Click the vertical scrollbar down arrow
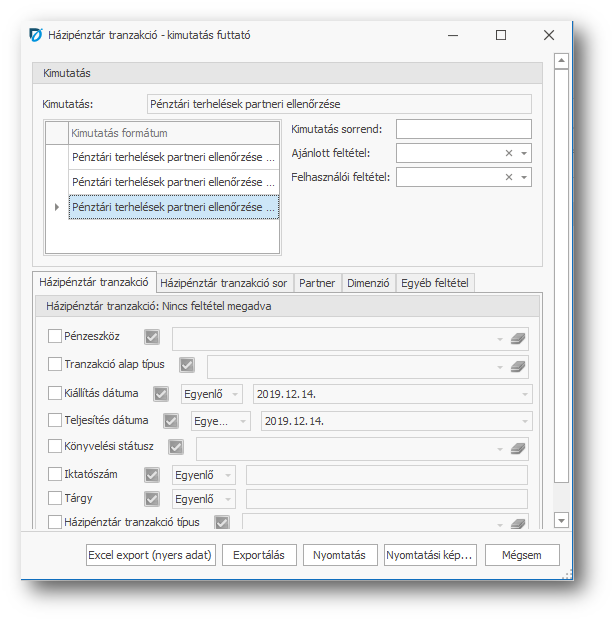 [x=561, y=520]
